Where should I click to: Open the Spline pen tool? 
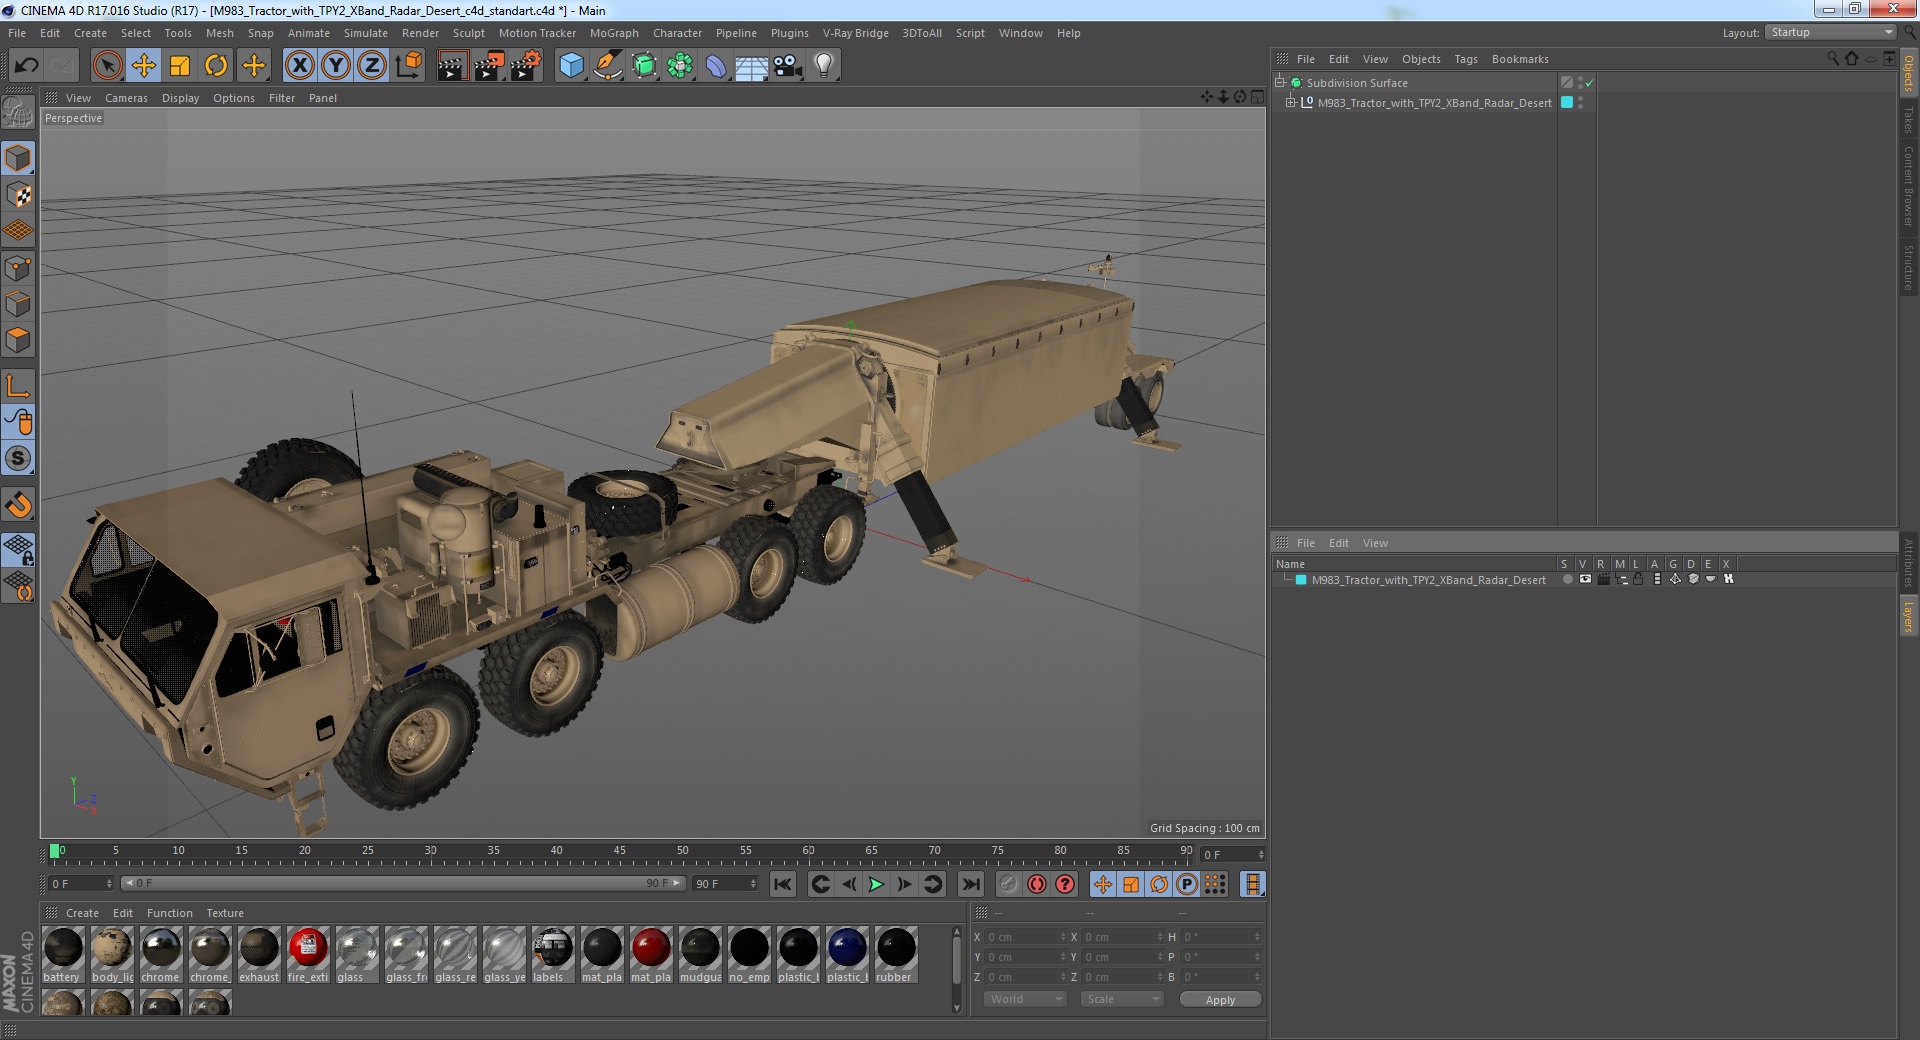608,66
